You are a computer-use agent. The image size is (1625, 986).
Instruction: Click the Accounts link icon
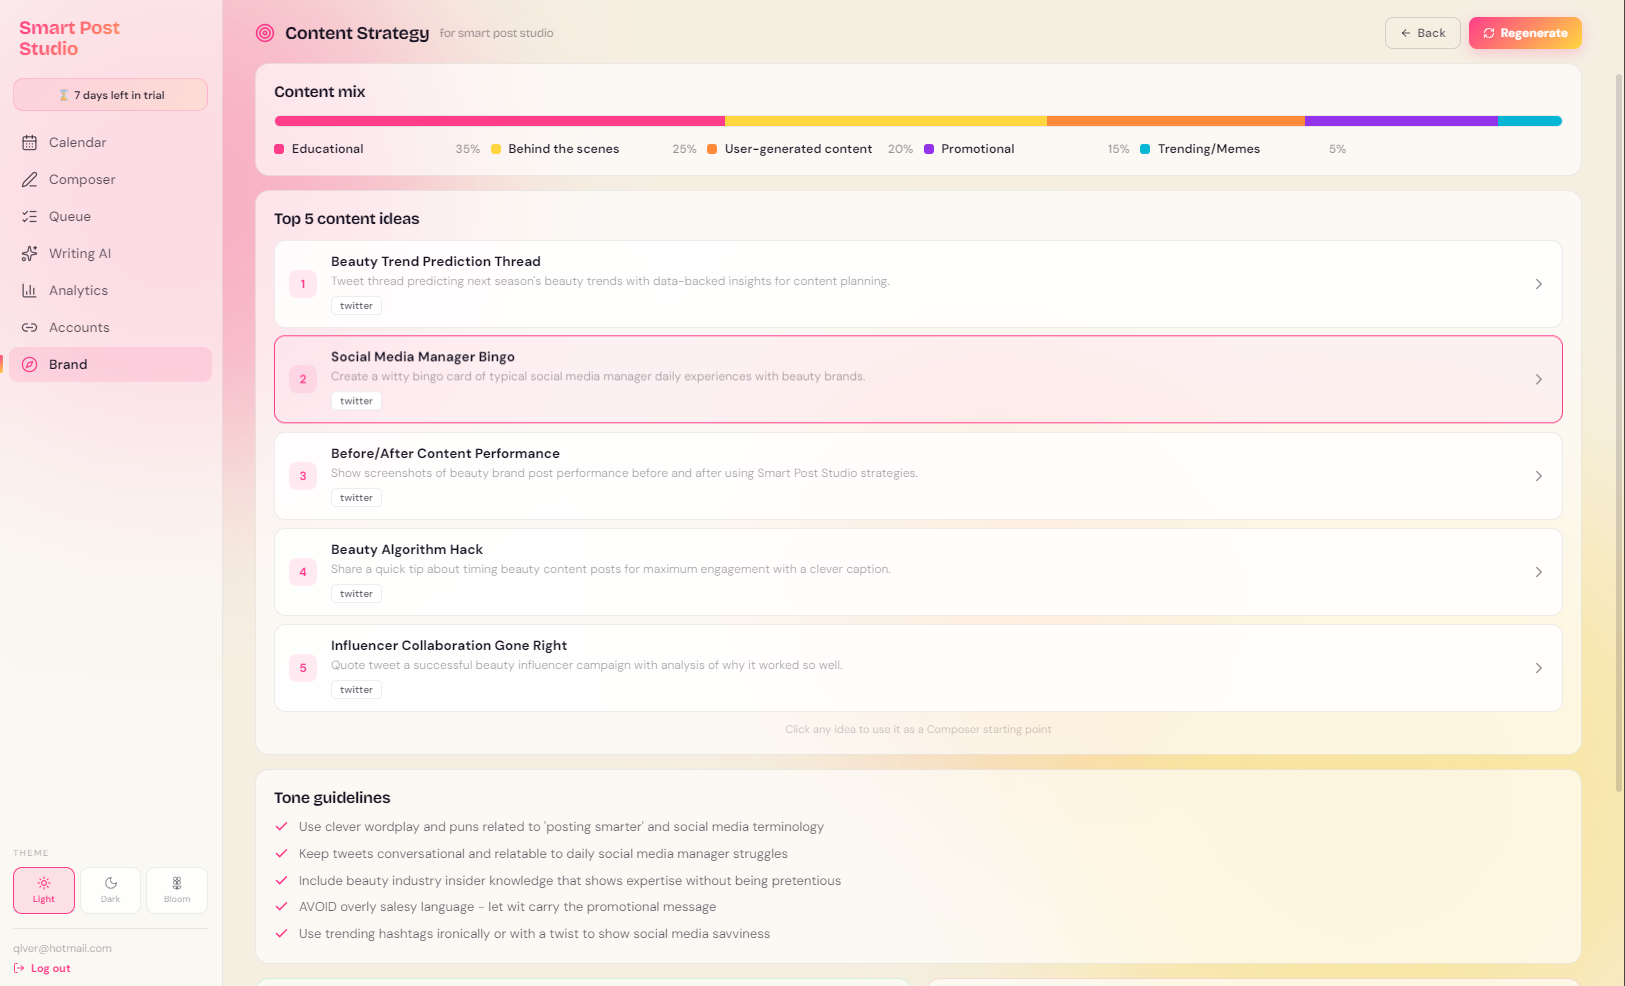(x=30, y=328)
